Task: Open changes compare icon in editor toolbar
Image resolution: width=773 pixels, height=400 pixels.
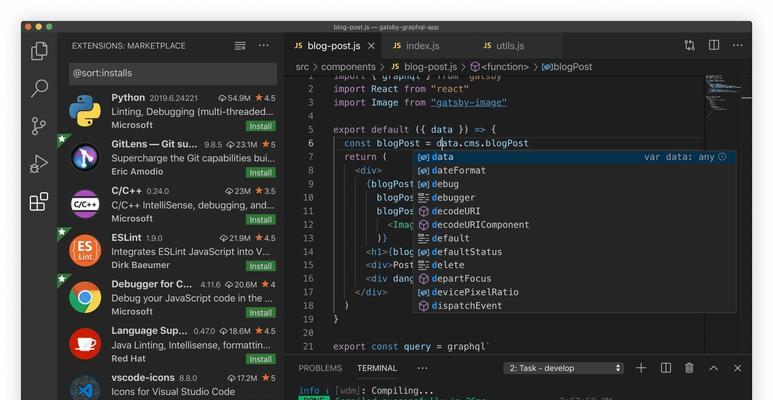Action: tap(689, 45)
